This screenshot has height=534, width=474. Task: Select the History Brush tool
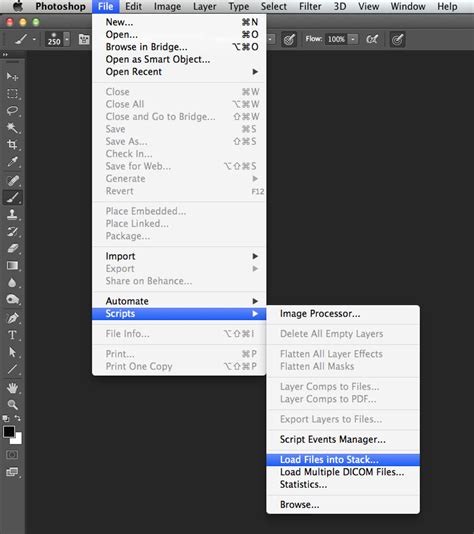coord(12,232)
